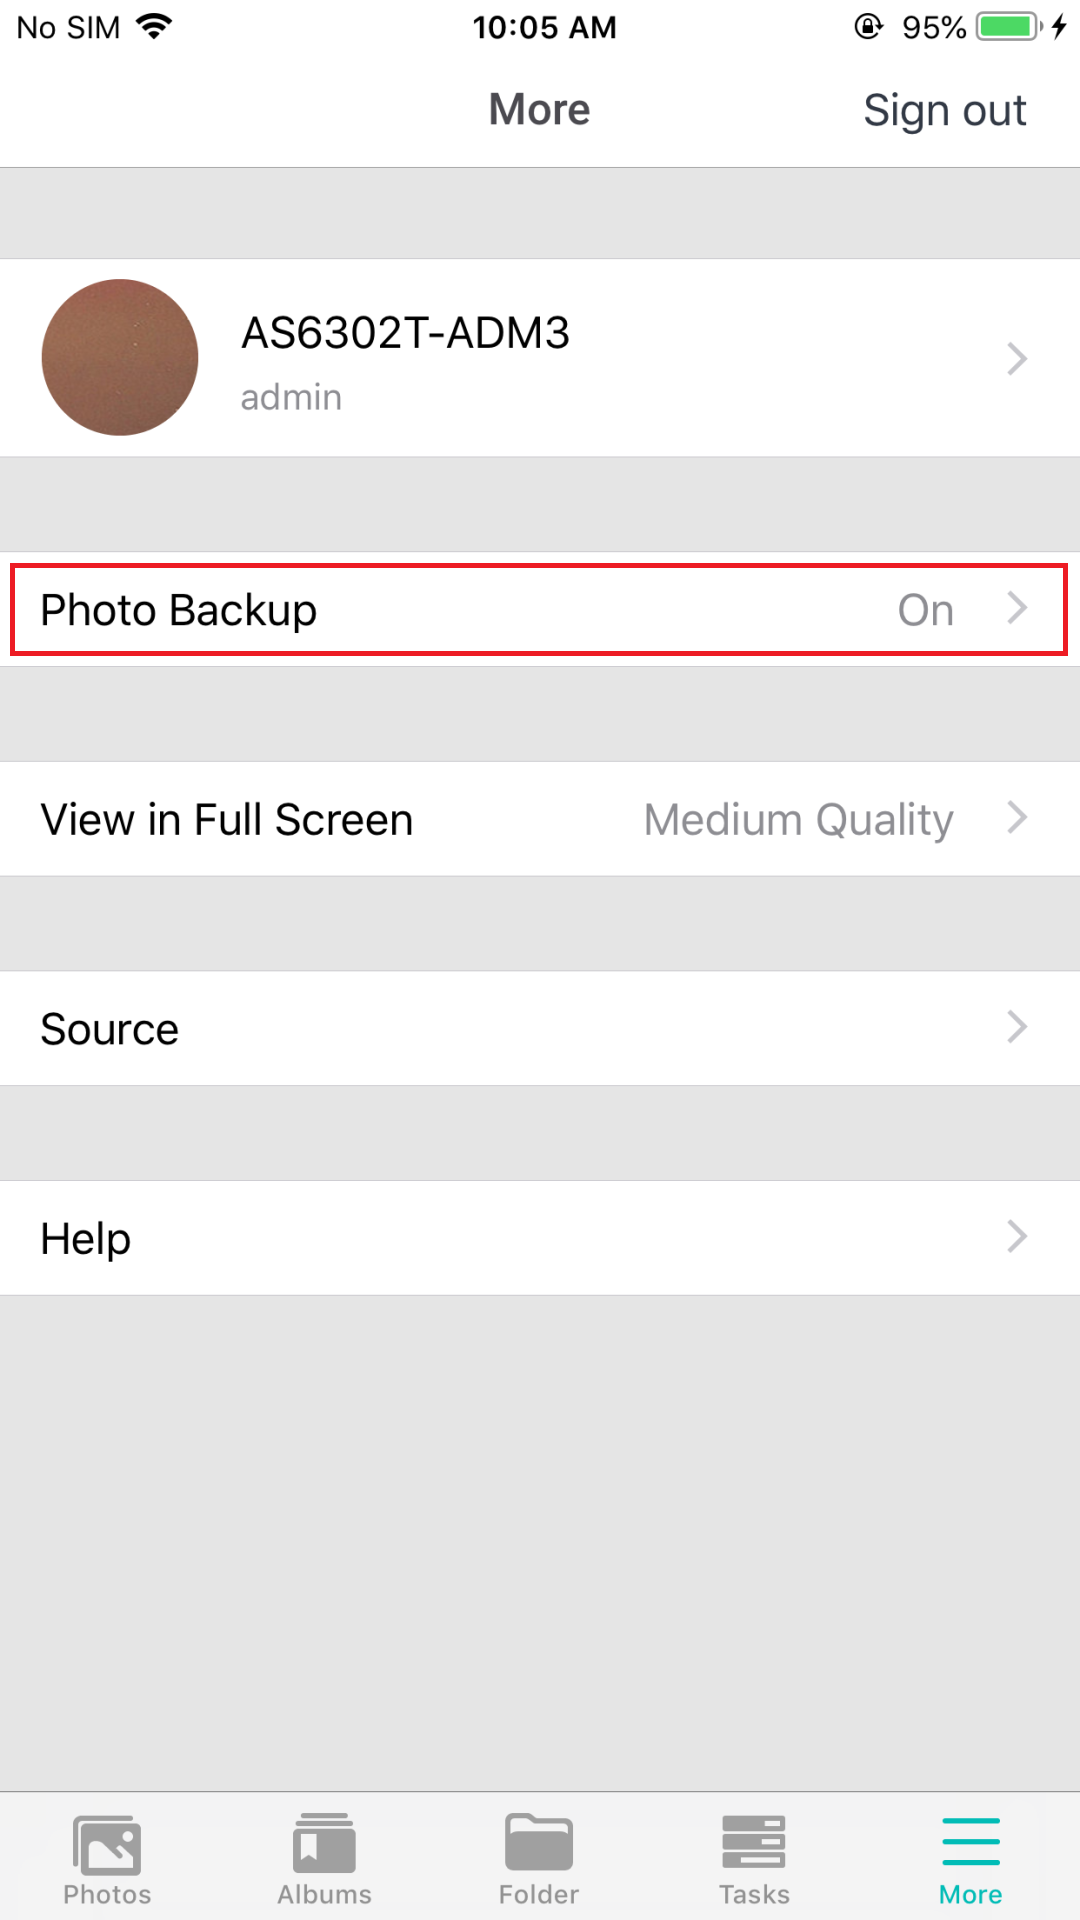Open Photo Backup On setting
The height and width of the screenshot is (1920, 1080).
tap(540, 610)
